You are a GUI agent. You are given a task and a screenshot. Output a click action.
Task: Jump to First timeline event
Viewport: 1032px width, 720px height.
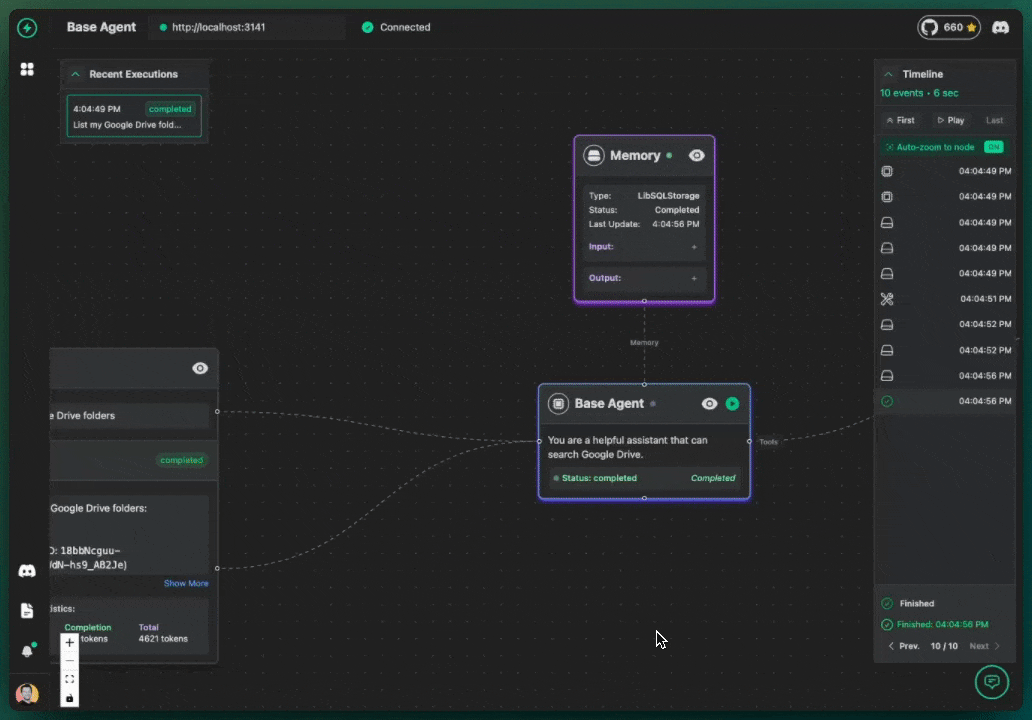900,120
